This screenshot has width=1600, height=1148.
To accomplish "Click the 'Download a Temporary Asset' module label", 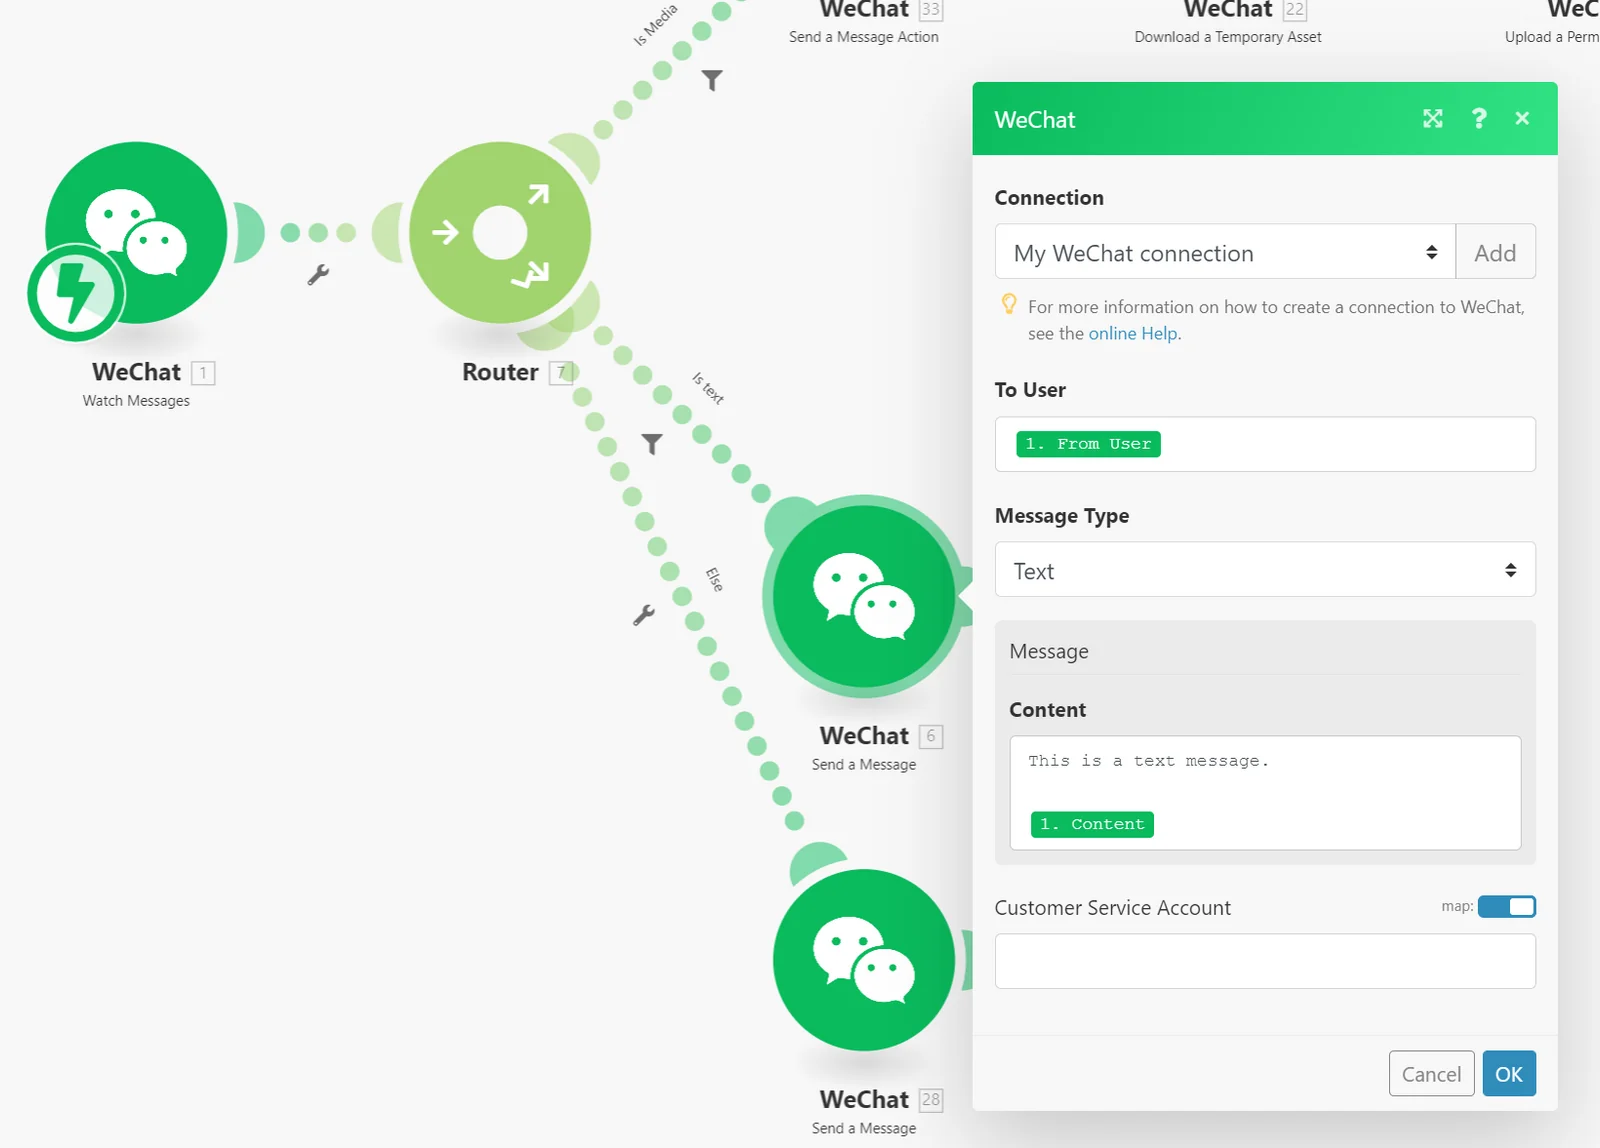I will tap(1228, 37).
